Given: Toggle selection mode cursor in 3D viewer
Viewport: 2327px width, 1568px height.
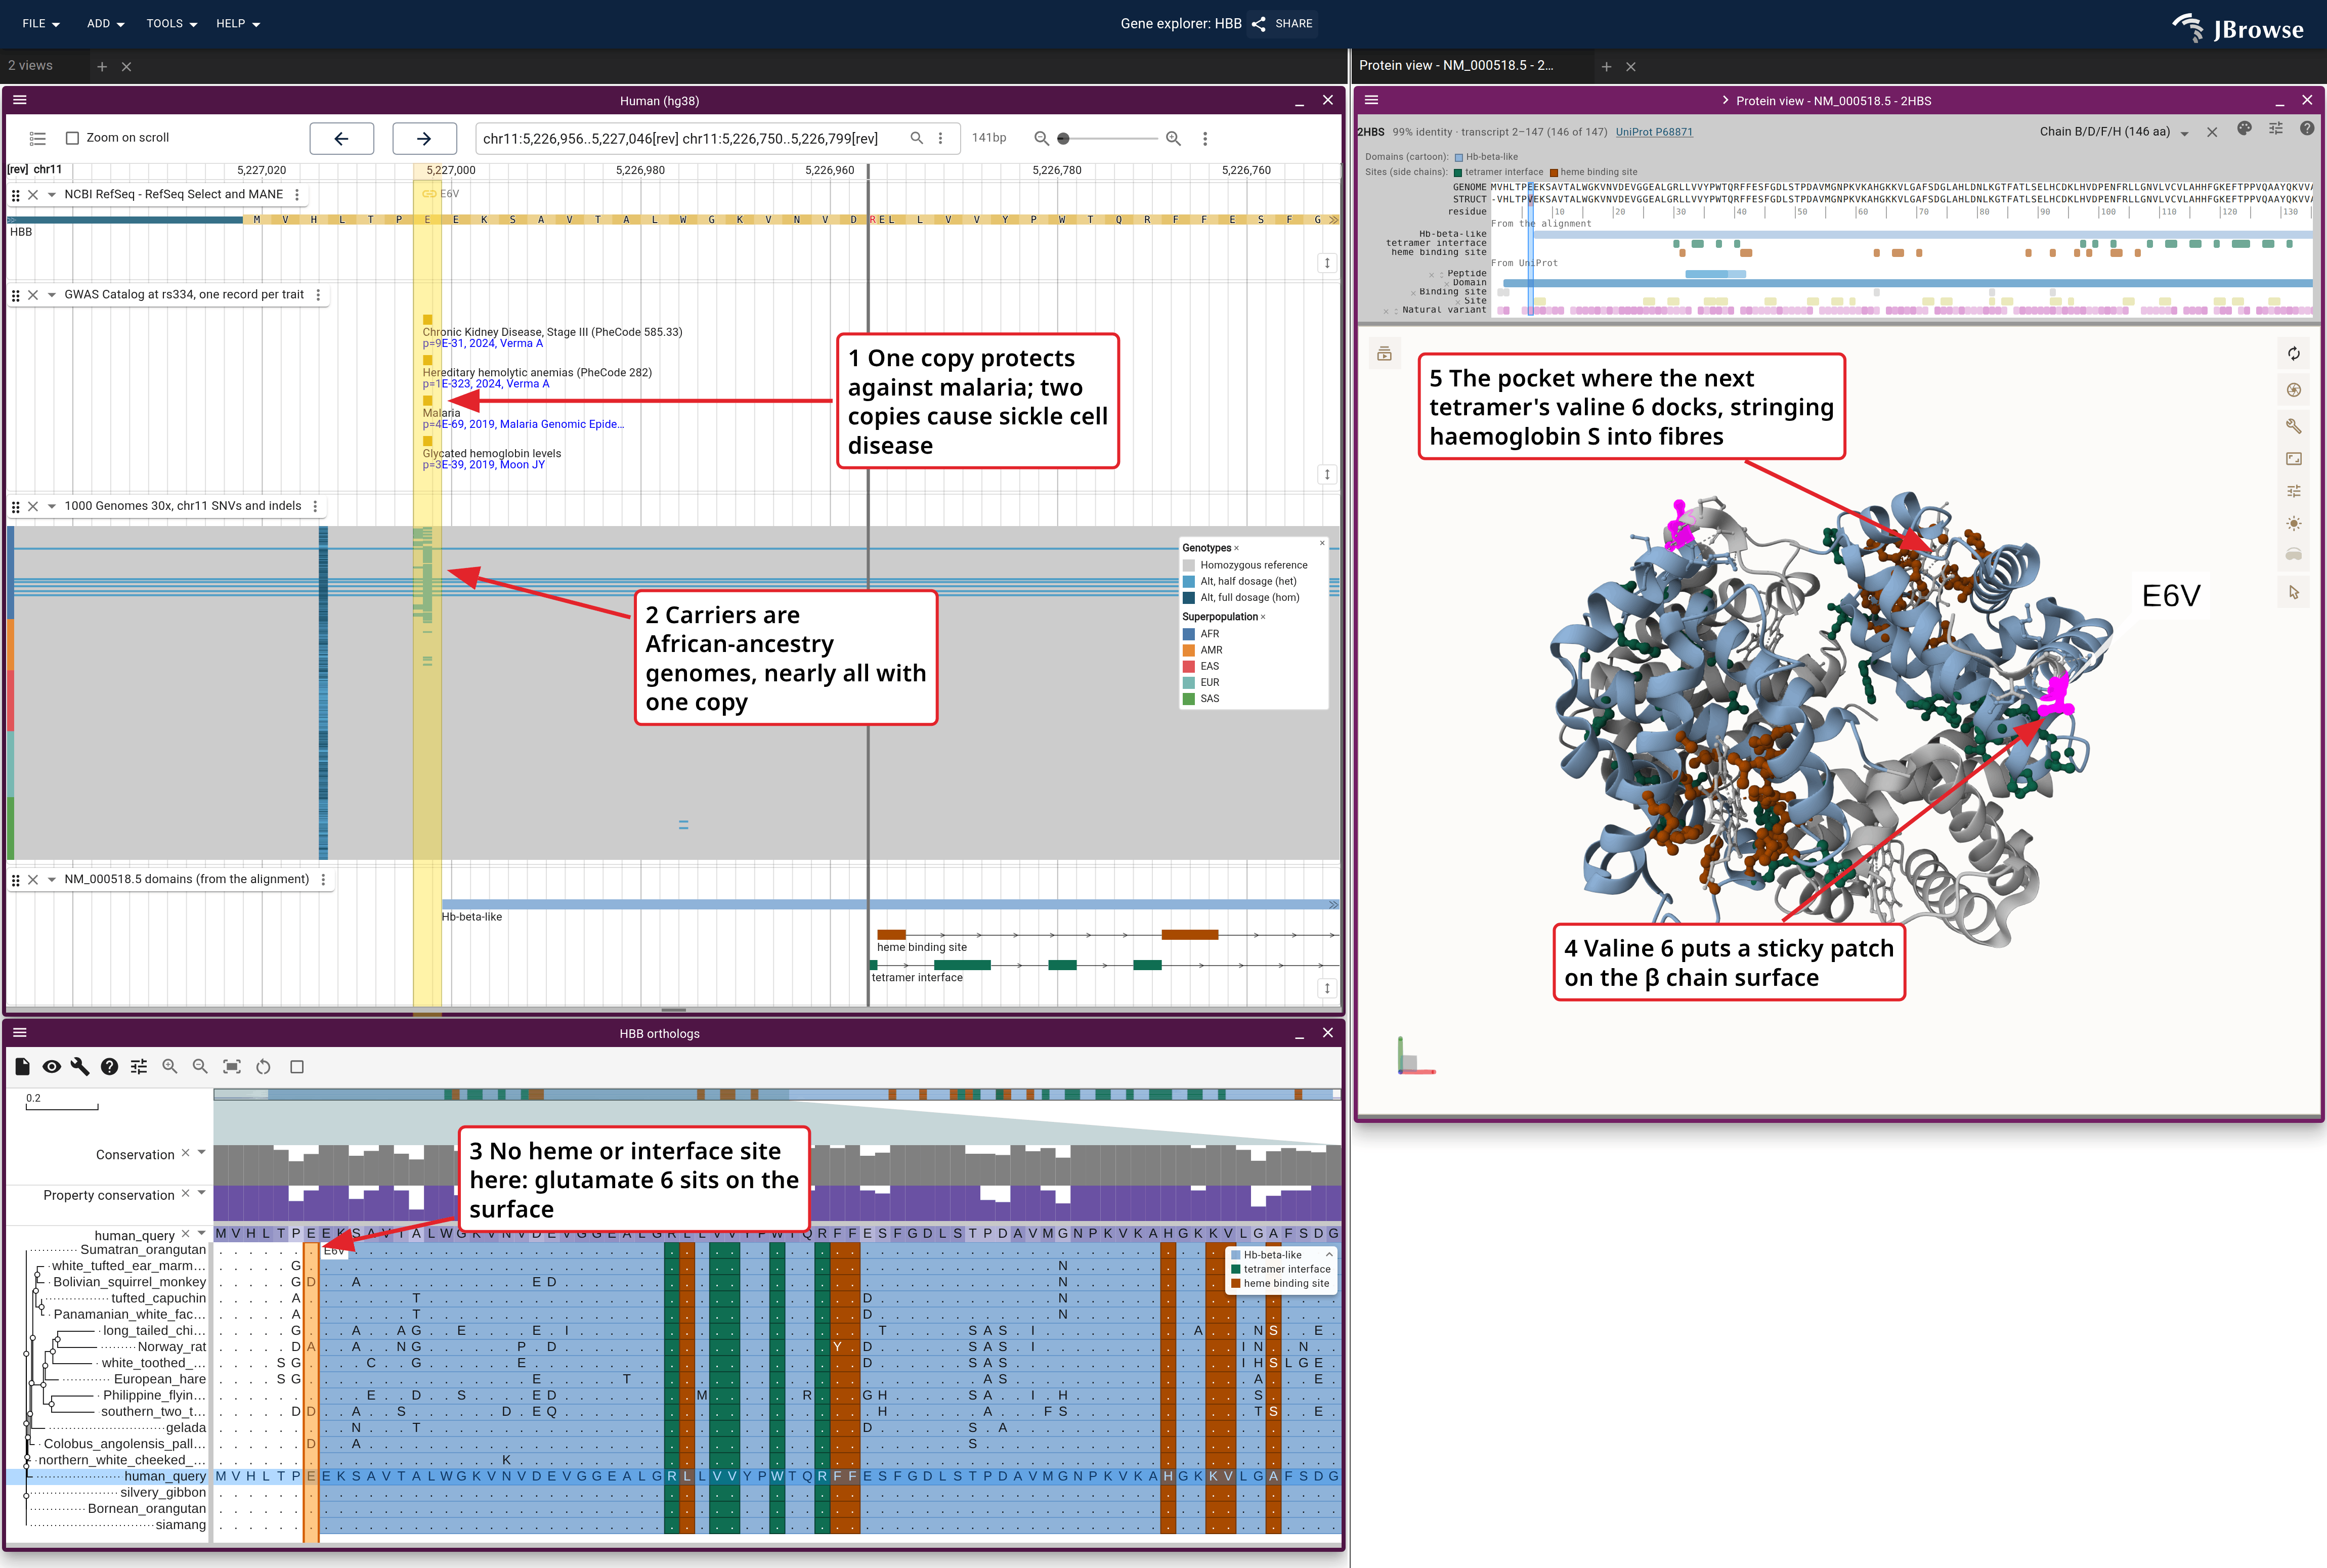Looking at the screenshot, I should pyautogui.click(x=2293, y=593).
